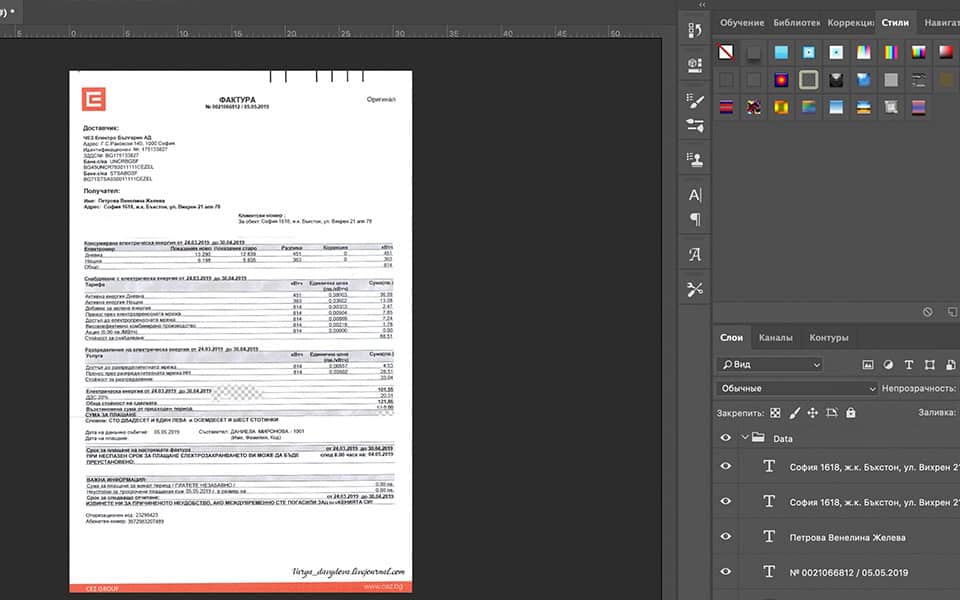This screenshot has height=600, width=960.
Task: Open the Paragraph panel icon
Action: 695,219
